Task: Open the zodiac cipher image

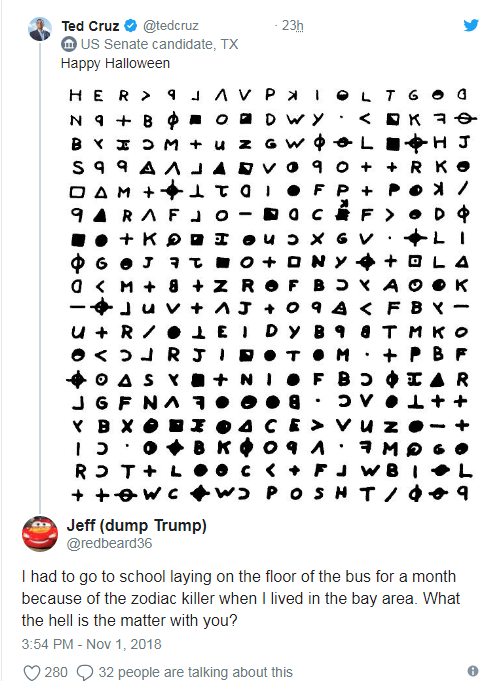Action: 272,295
